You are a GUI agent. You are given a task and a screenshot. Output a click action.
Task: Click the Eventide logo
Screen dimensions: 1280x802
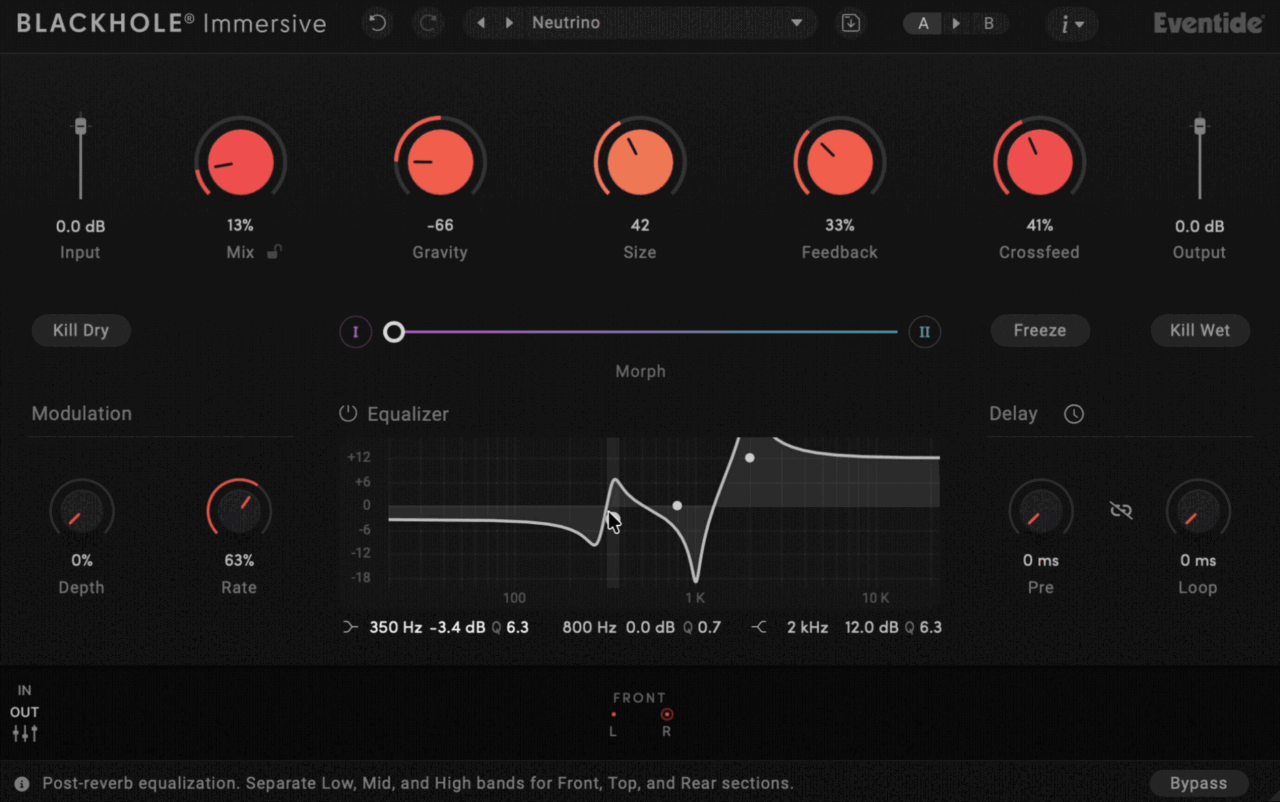[x=1208, y=23]
